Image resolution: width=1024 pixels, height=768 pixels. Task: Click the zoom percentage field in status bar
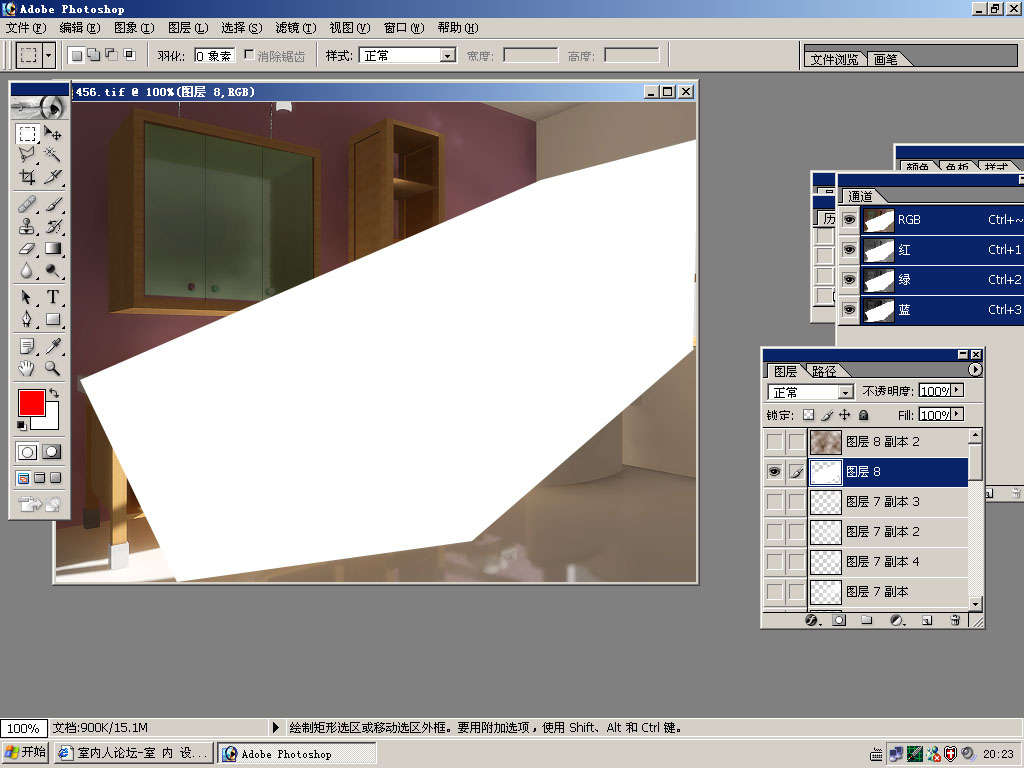click(x=24, y=728)
